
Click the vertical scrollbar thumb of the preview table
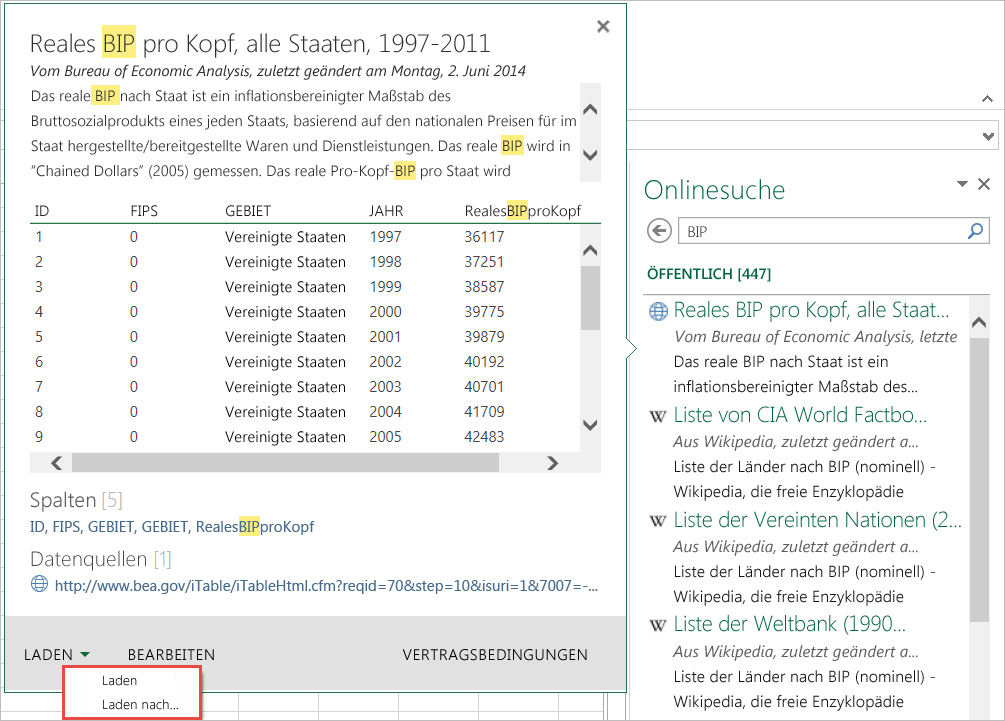(x=590, y=298)
